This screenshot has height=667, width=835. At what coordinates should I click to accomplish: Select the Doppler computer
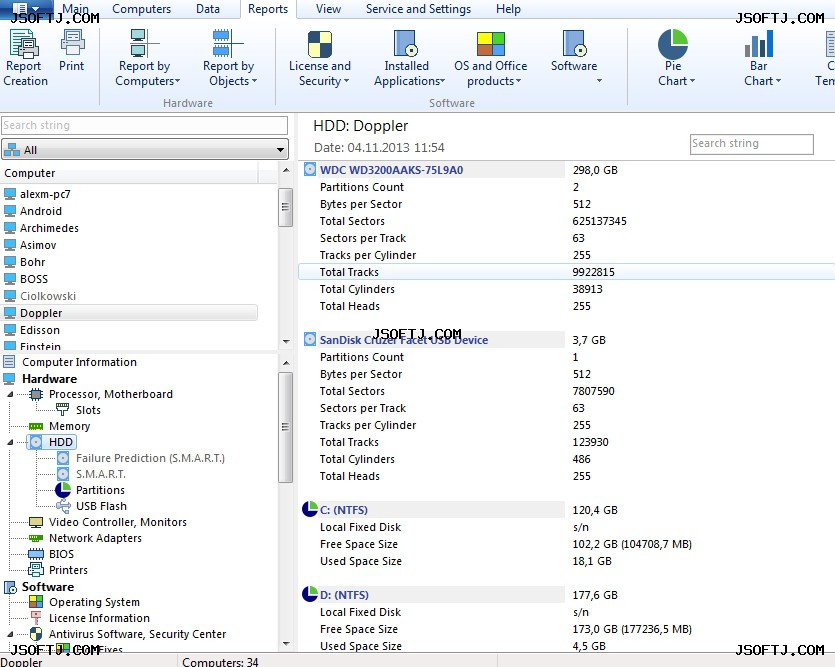click(130, 313)
